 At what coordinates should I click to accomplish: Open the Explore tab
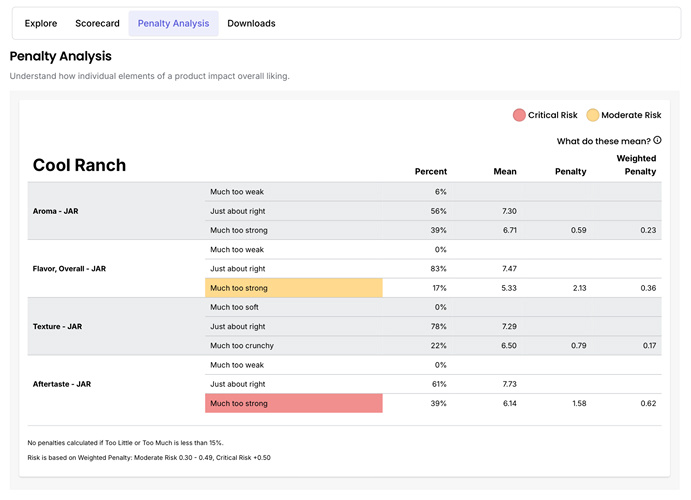click(41, 23)
